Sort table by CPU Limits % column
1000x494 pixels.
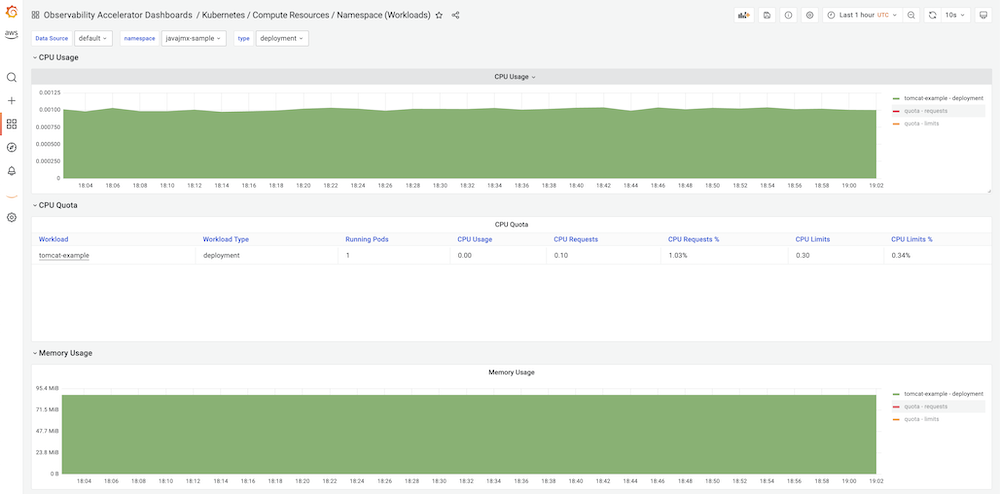912,240
